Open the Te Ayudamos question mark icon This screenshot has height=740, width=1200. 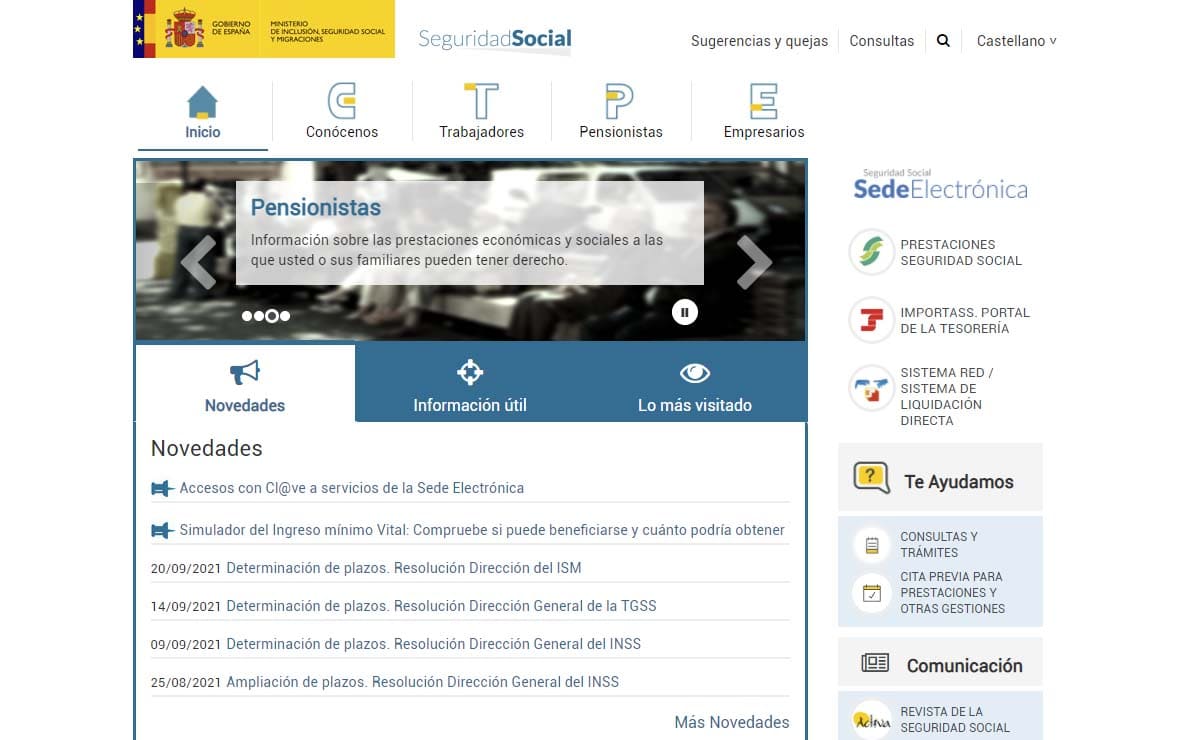click(870, 477)
